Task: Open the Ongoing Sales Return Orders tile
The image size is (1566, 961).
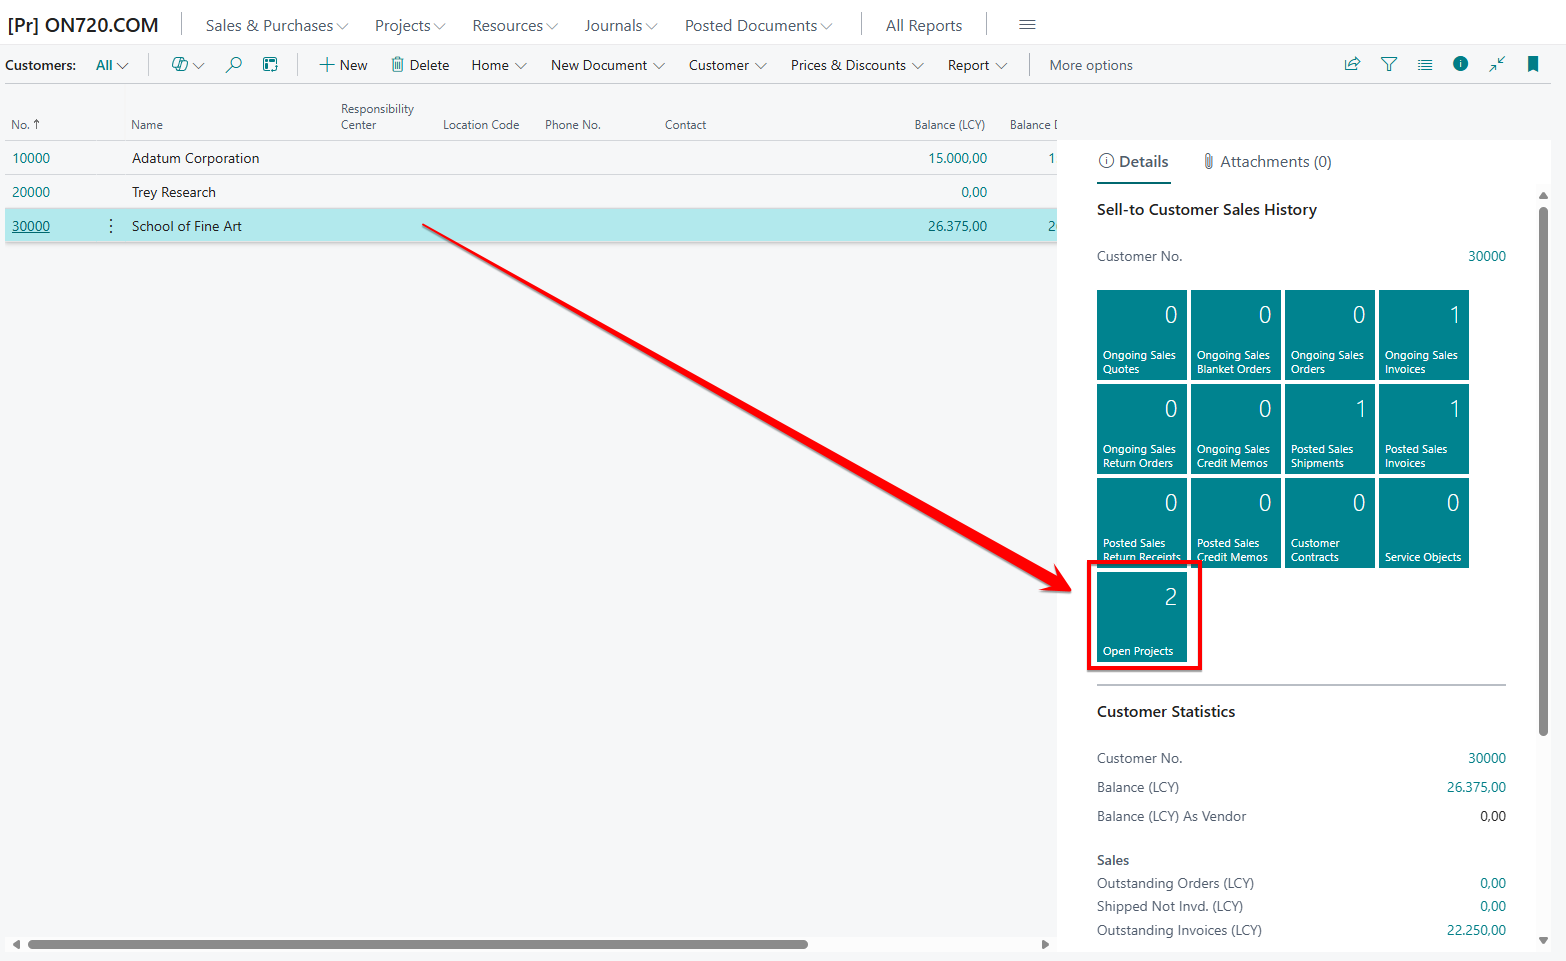Action: pyautogui.click(x=1142, y=429)
